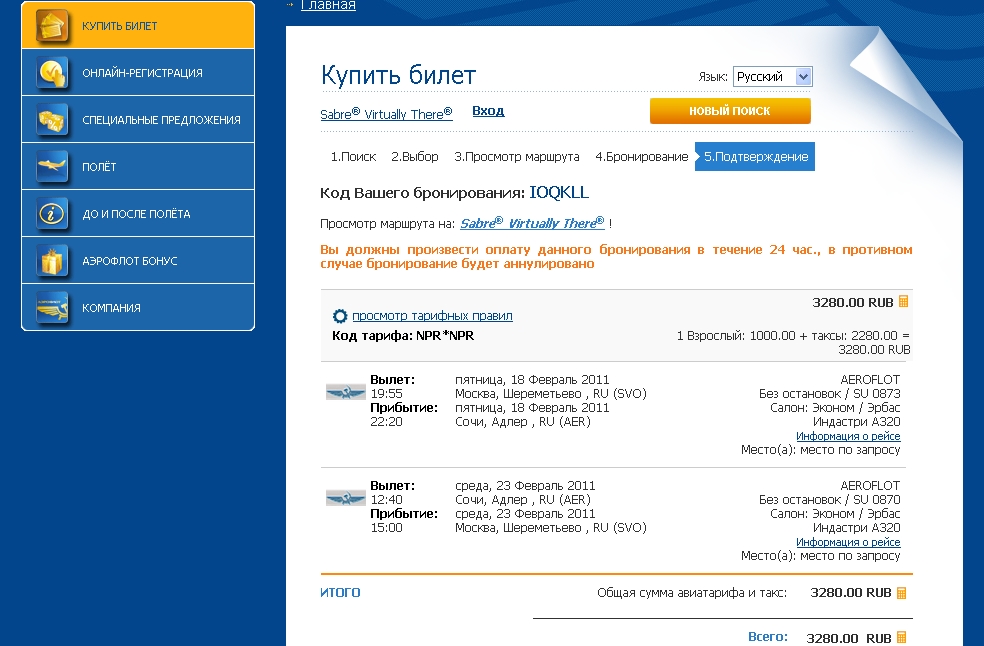Click calculator icon beside Всего total
This screenshot has height=646, width=984.
[x=902, y=637]
